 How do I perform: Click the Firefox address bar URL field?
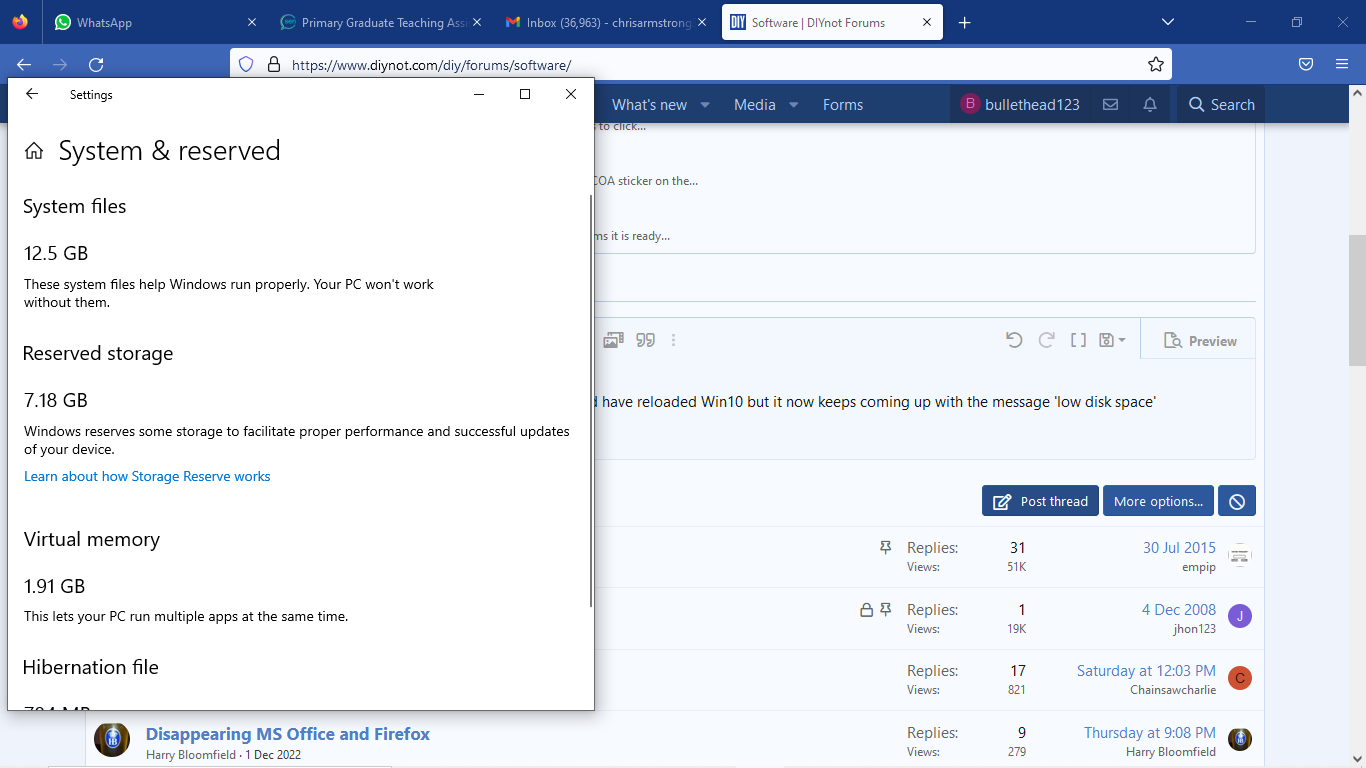tap(700, 64)
